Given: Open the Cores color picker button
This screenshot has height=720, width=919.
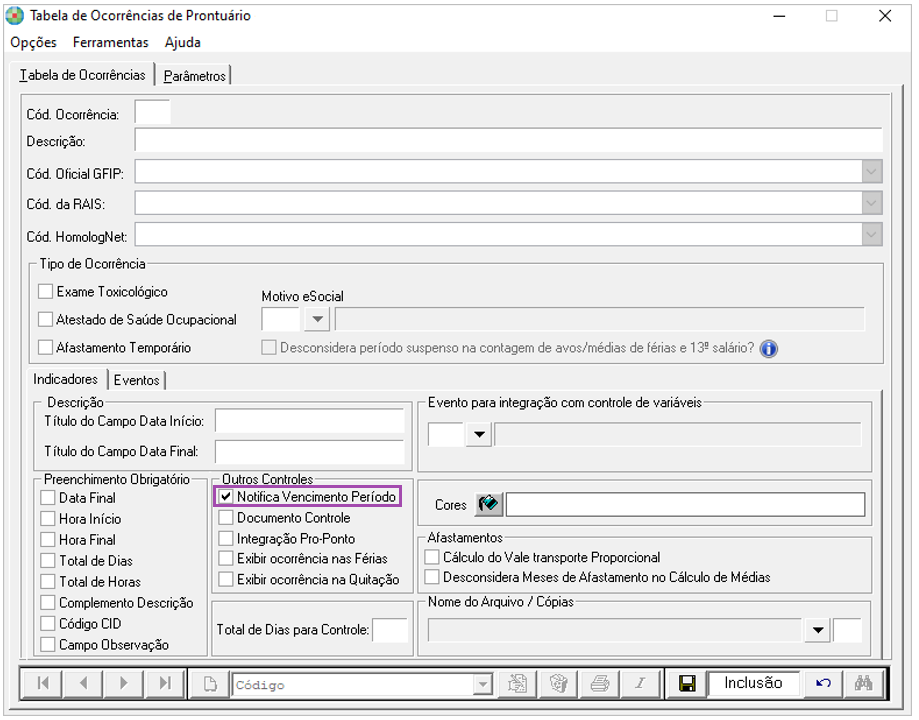Looking at the screenshot, I should pyautogui.click(x=488, y=504).
